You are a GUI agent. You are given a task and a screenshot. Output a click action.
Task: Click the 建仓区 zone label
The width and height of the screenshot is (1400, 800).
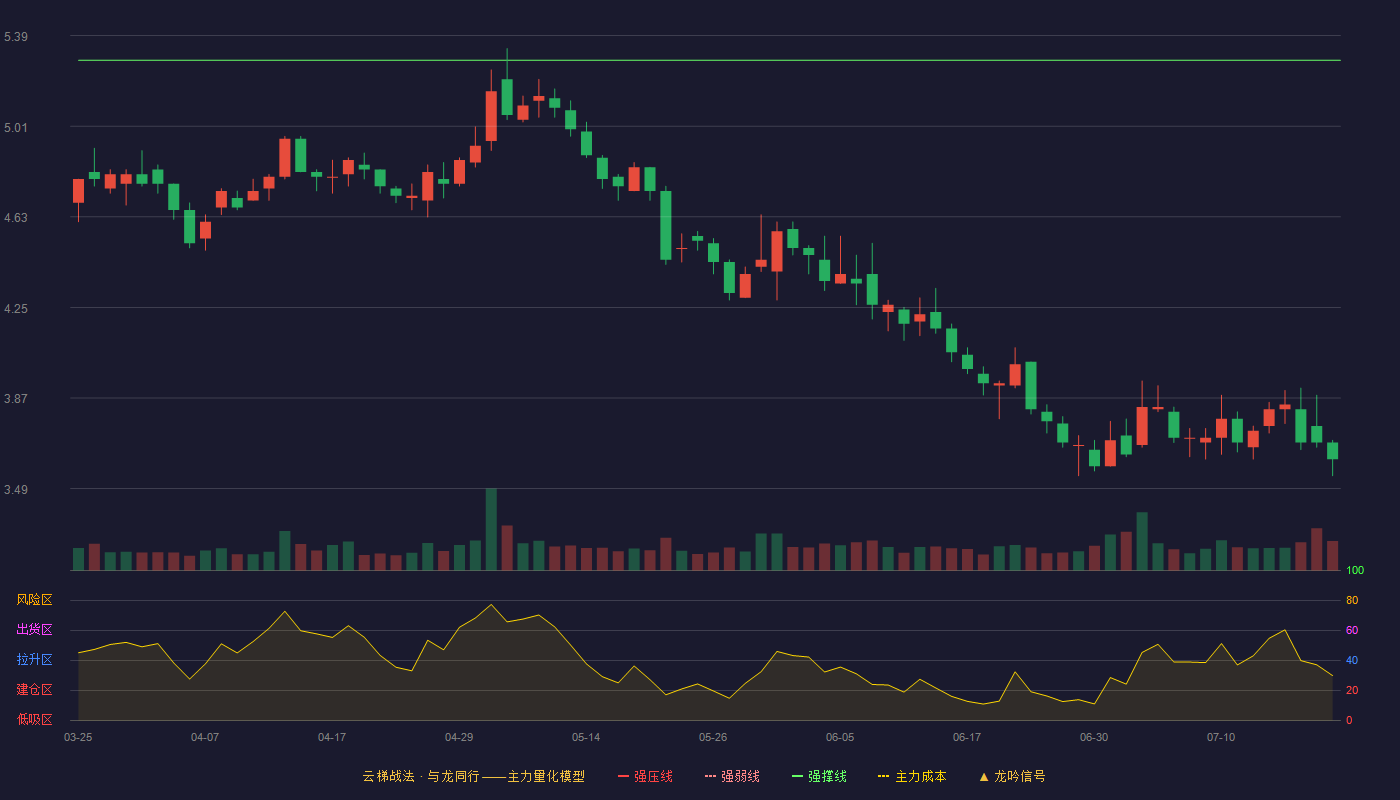click(35, 690)
